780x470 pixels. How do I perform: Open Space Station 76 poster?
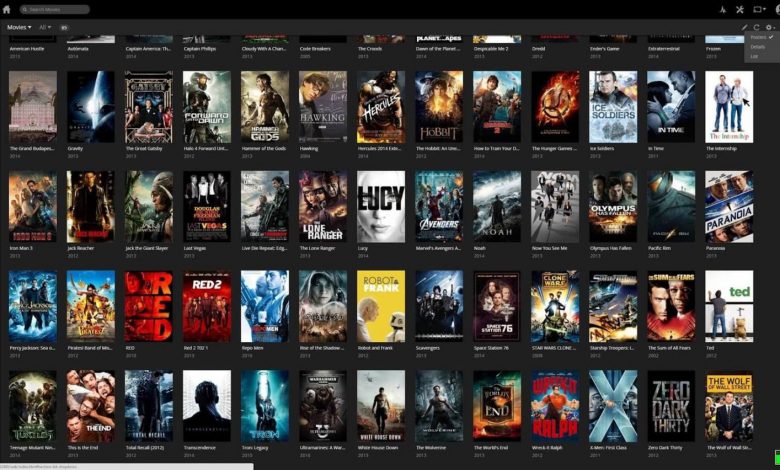point(497,306)
